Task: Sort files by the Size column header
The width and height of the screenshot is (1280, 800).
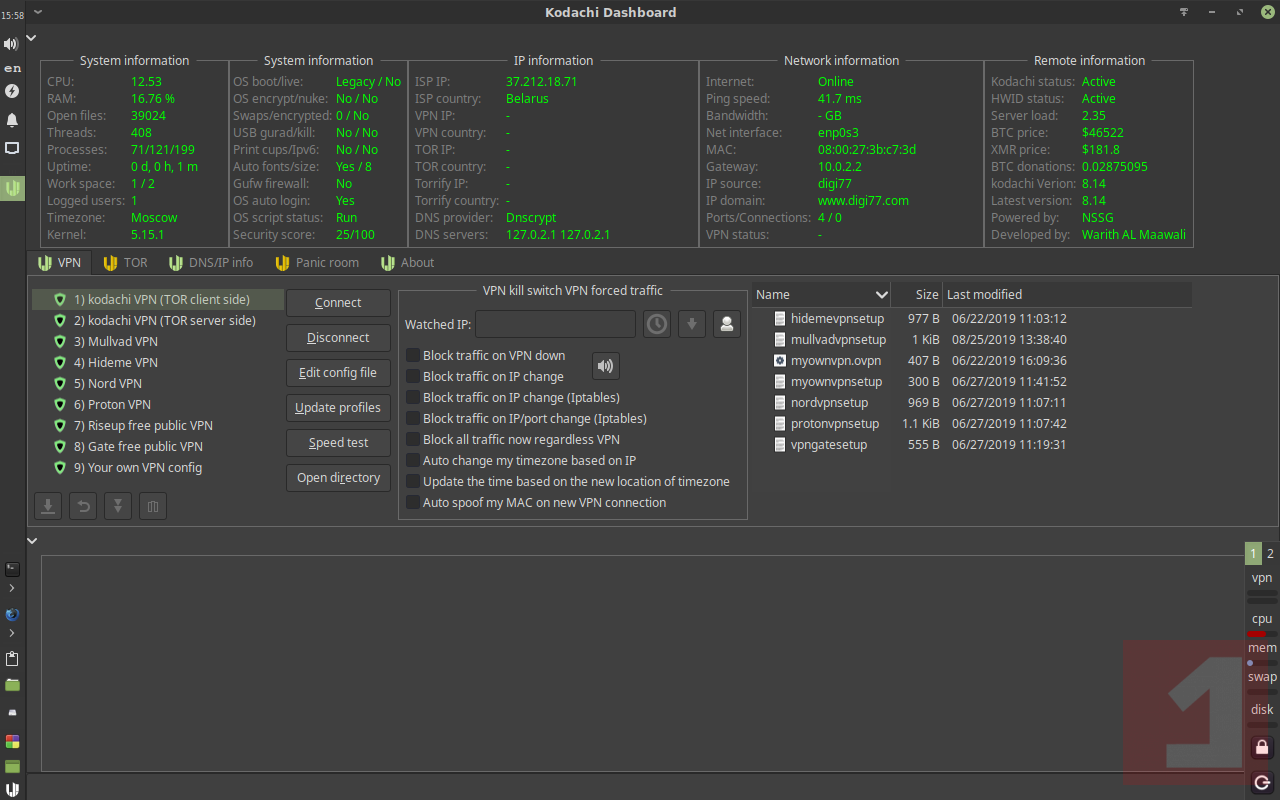Action: pyautogui.click(x=917, y=294)
